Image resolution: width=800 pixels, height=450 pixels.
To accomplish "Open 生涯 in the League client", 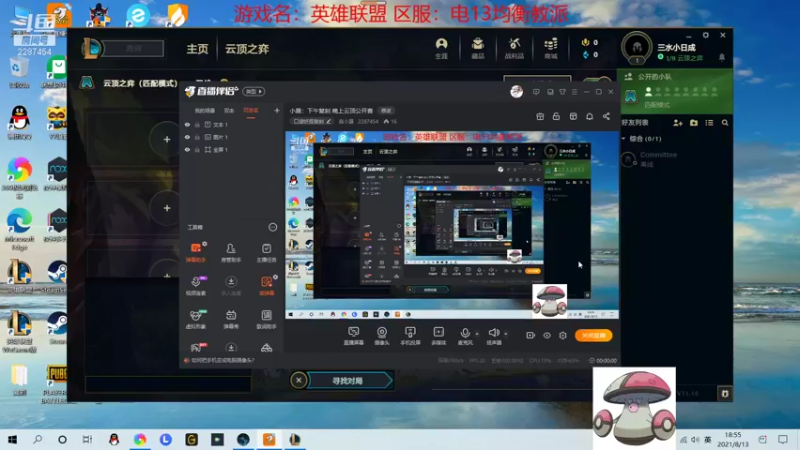I will (x=441, y=48).
